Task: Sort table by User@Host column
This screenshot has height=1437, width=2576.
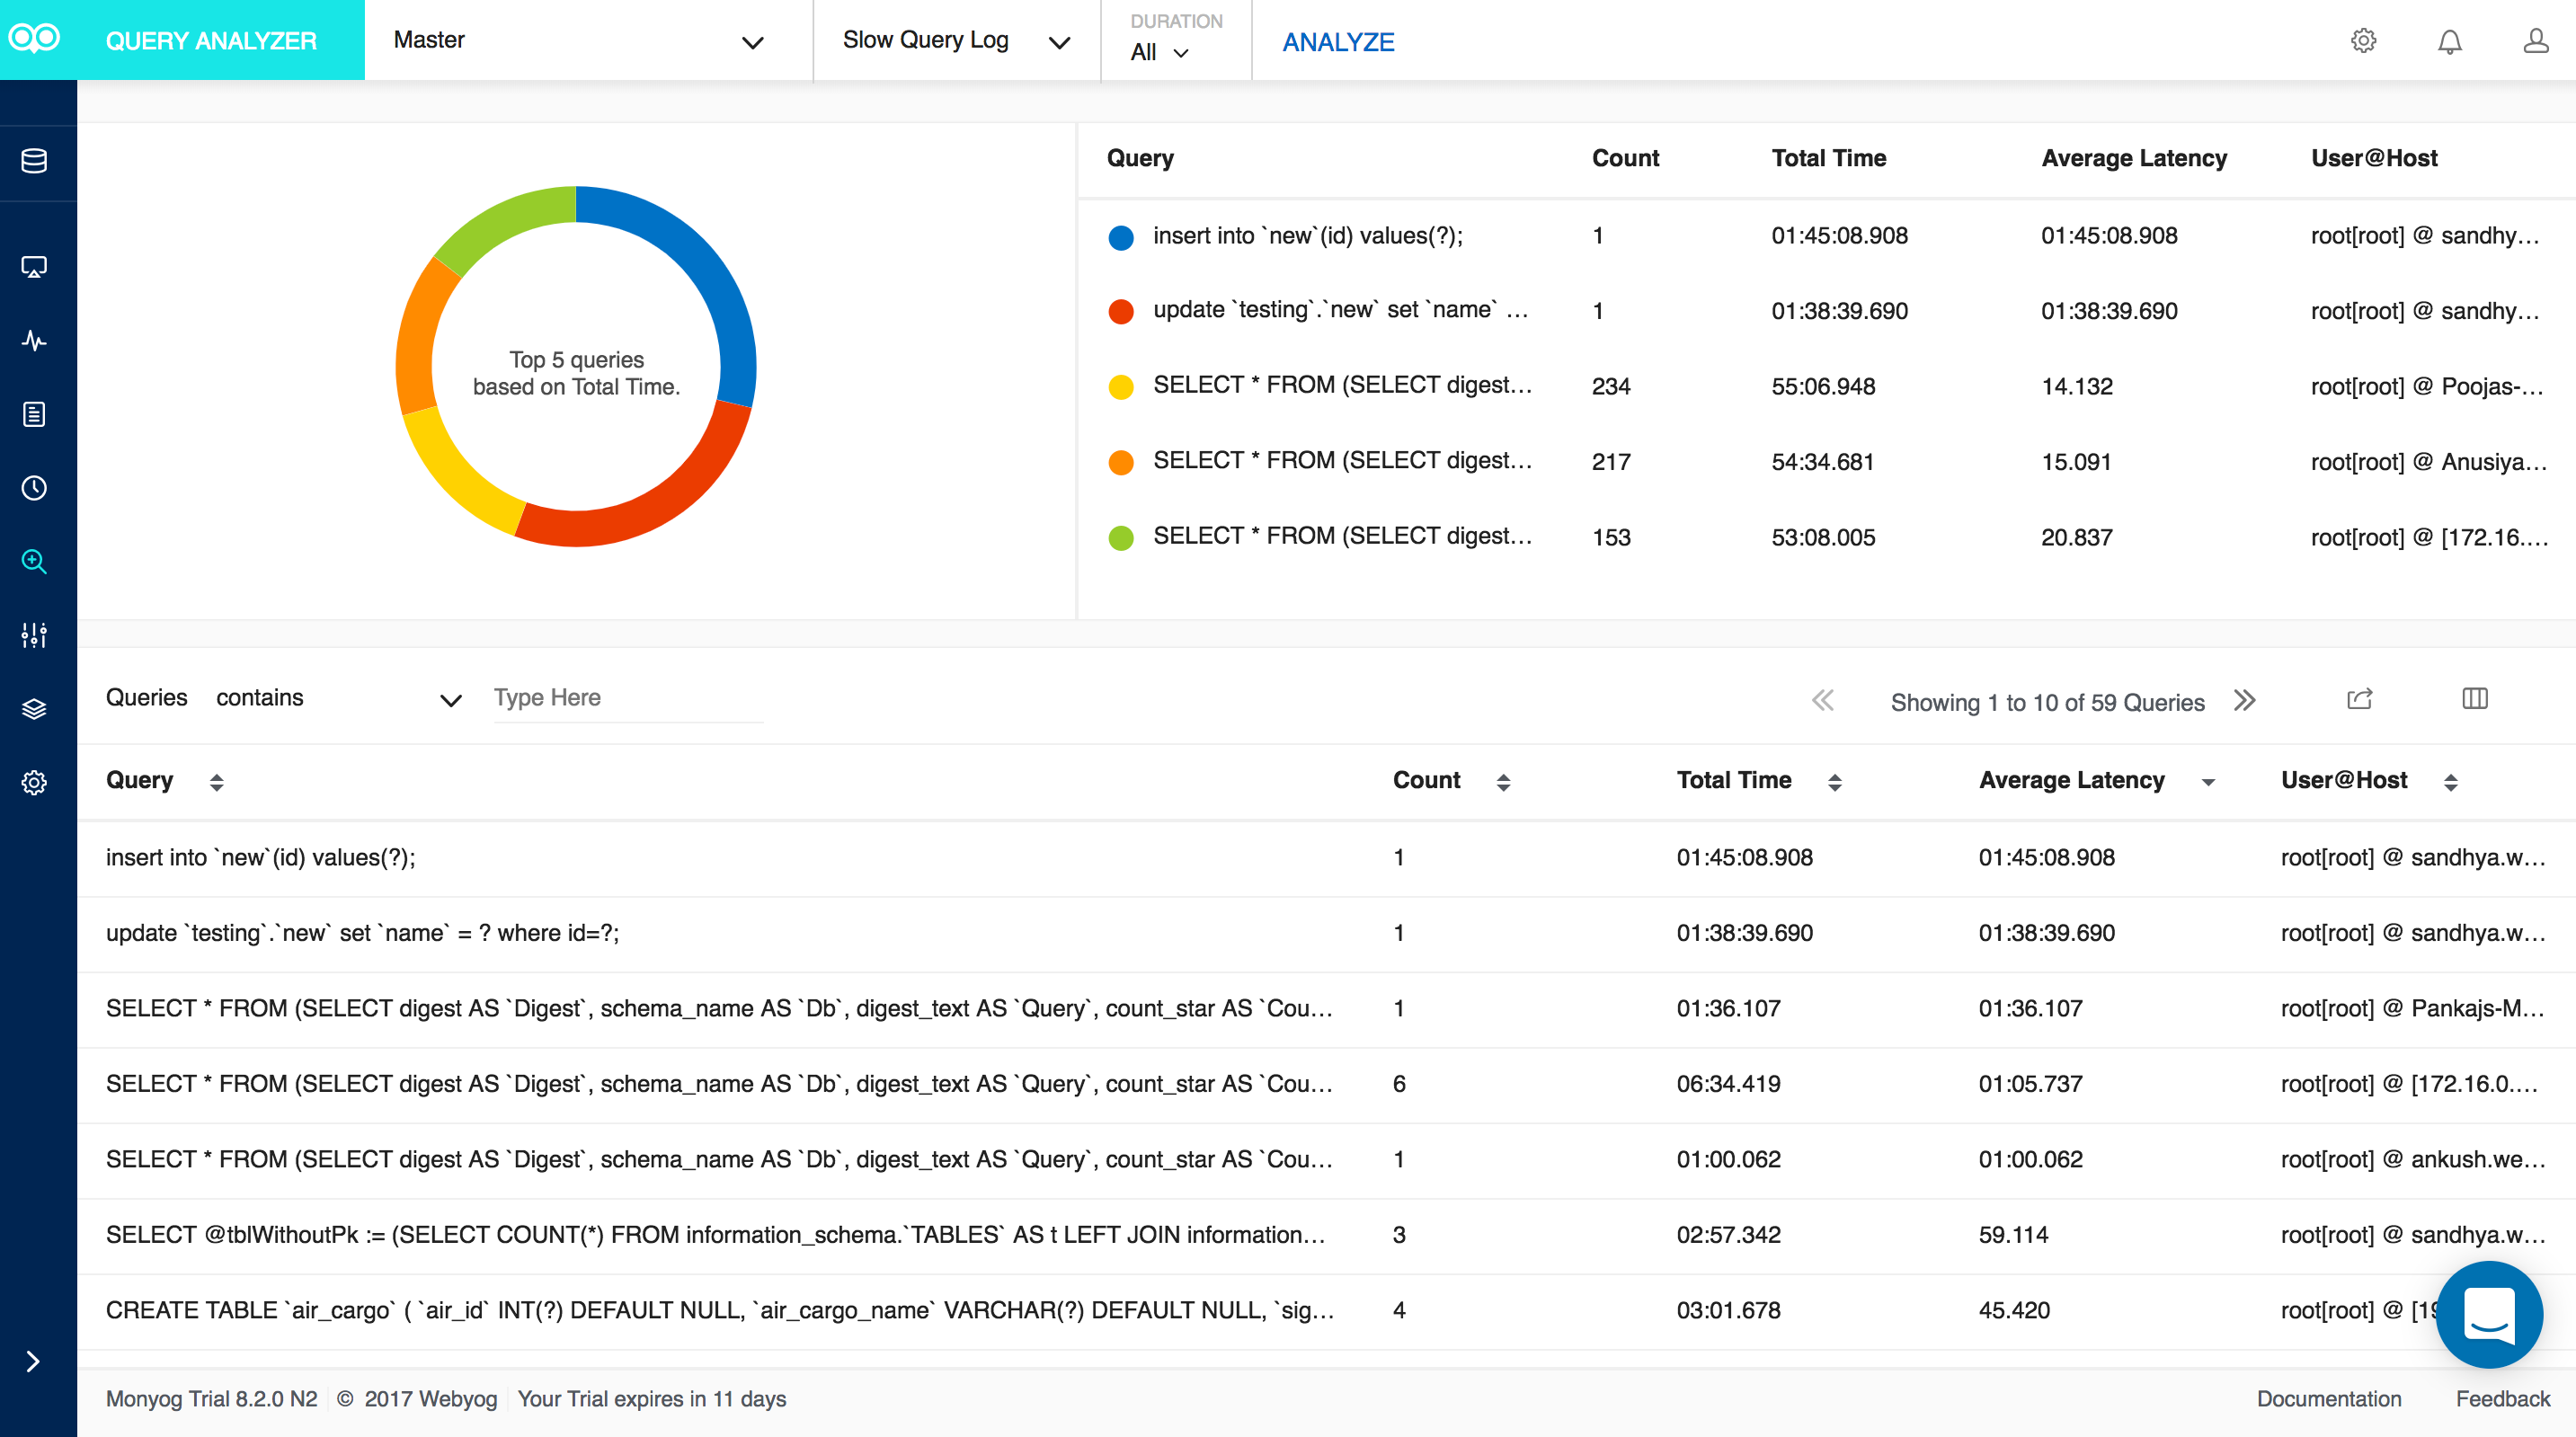Action: (x=2450, y=782)
